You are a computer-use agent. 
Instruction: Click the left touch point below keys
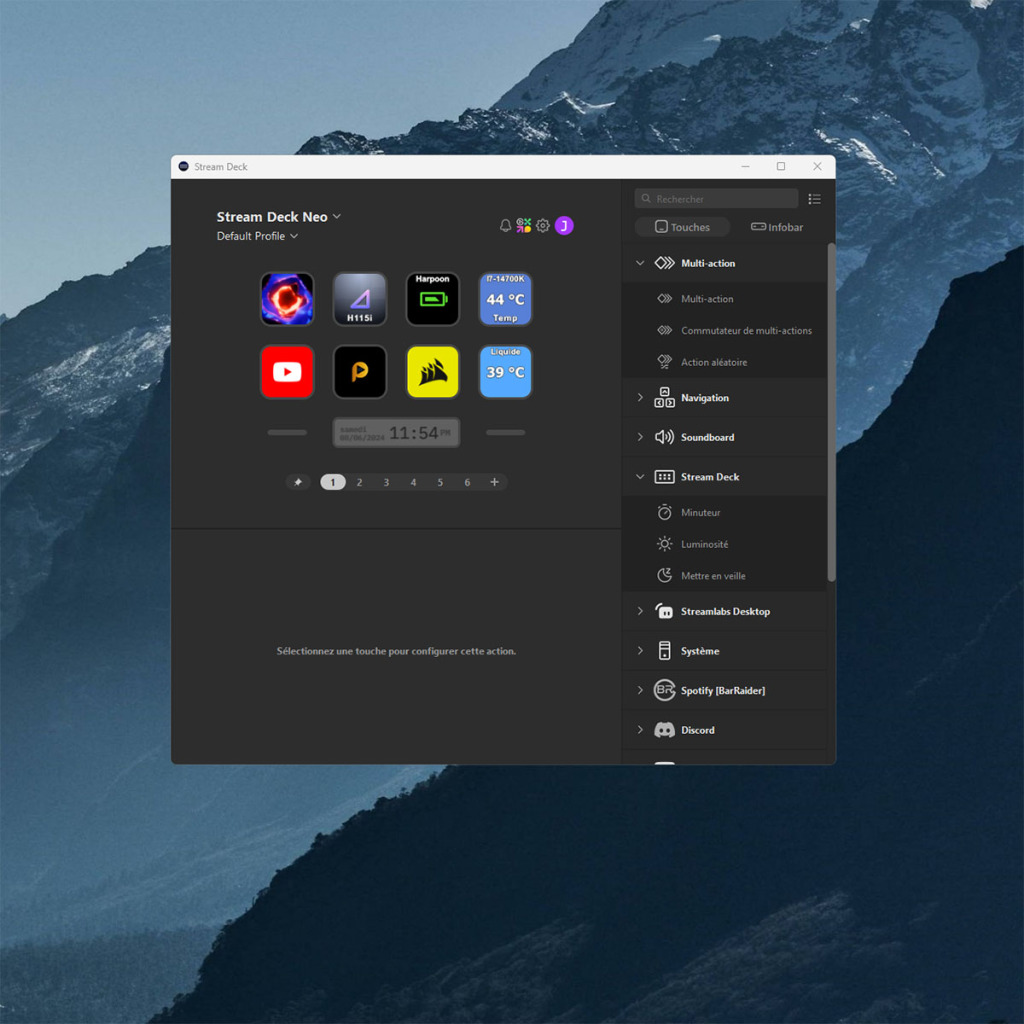(287, 432)
